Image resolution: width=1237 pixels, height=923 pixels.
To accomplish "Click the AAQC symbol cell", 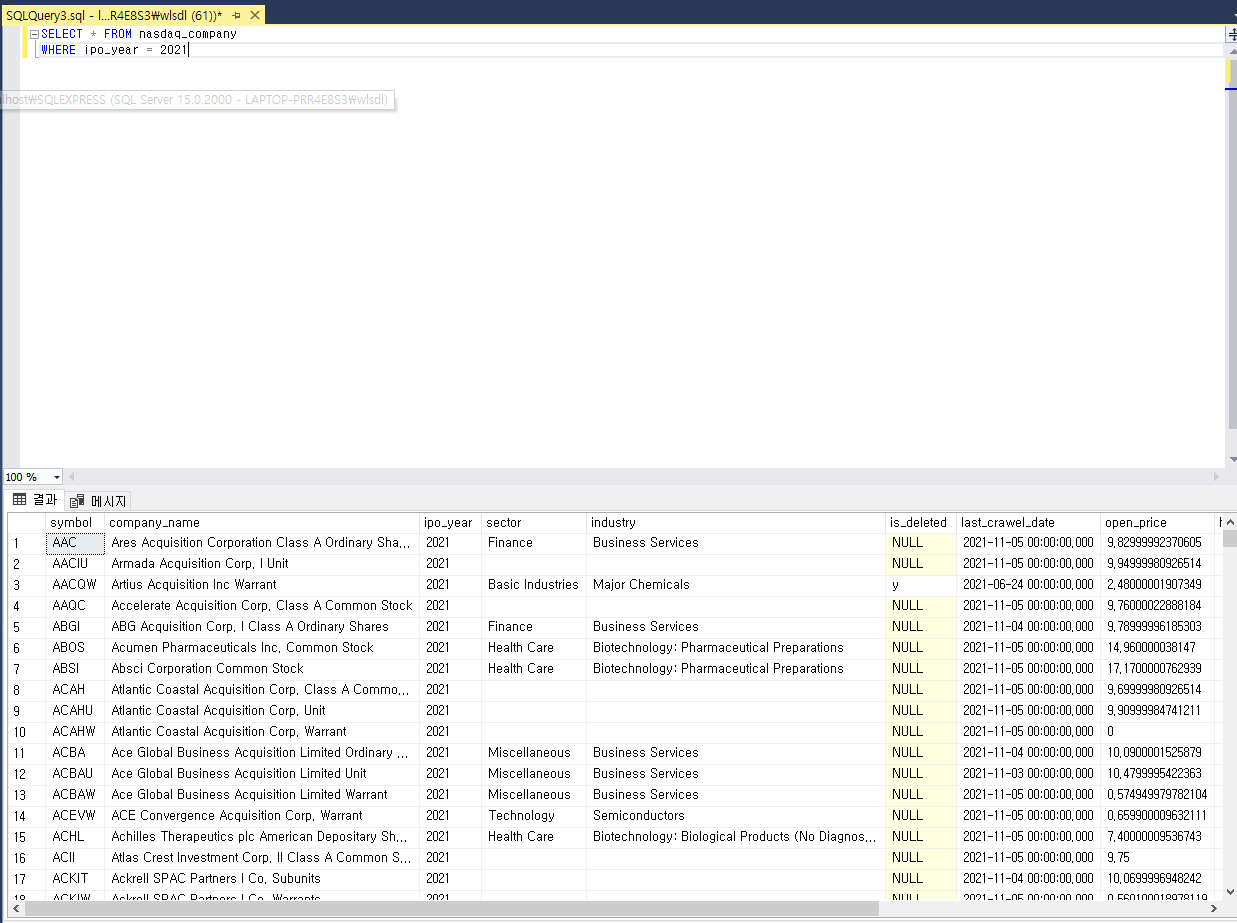I will click(75, 606).
